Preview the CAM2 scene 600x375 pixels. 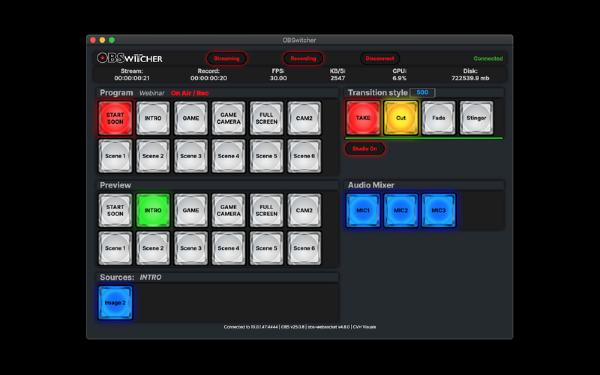(x=304, y=210)
